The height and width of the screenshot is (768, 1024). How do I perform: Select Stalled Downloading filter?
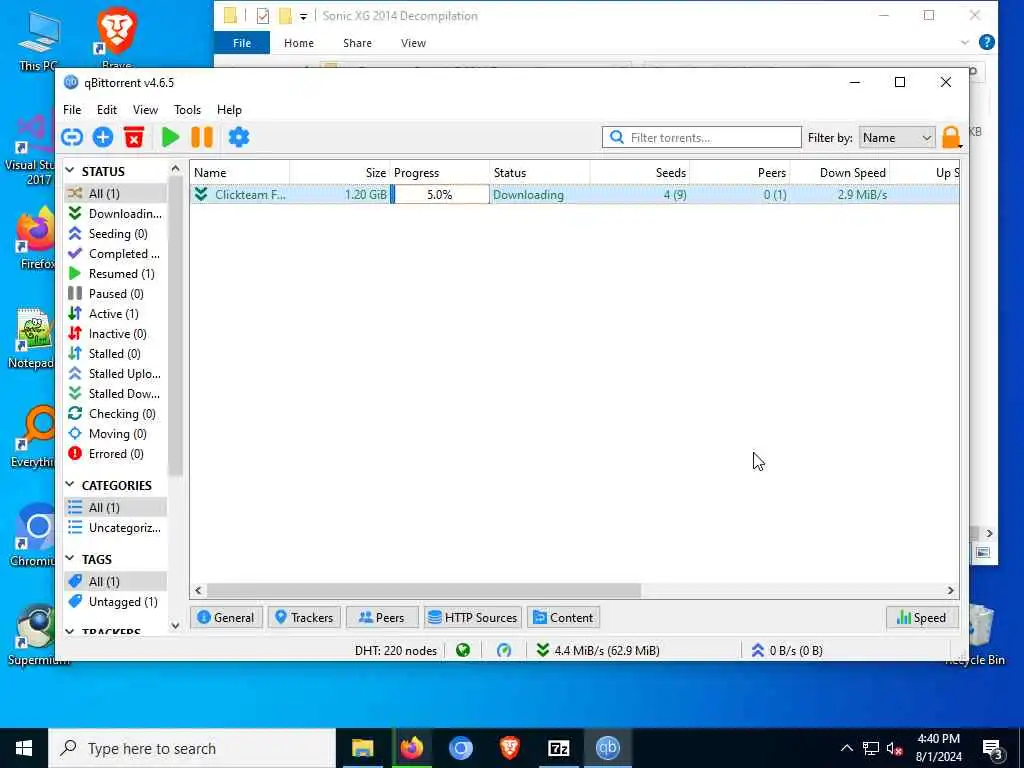point(116,394)
